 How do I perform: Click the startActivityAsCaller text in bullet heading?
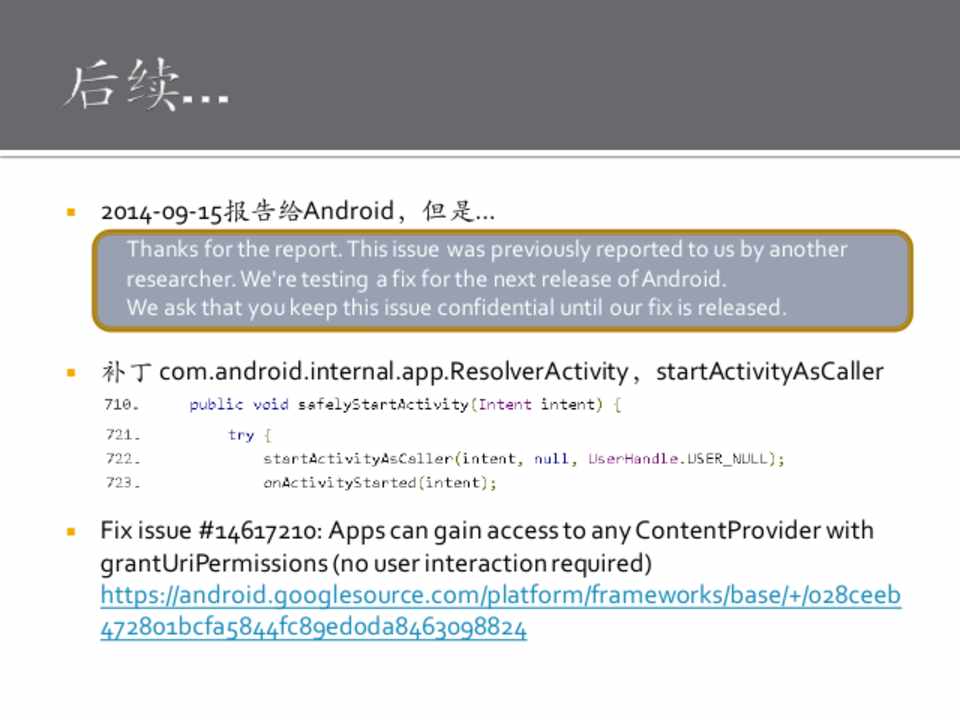769,372
